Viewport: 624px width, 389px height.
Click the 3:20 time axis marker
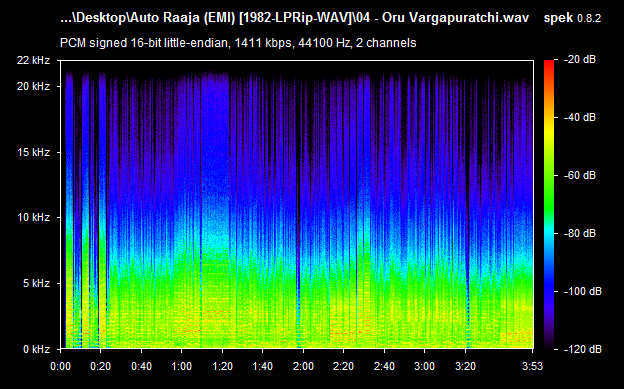pyautogui.click(x=465, y=366)
